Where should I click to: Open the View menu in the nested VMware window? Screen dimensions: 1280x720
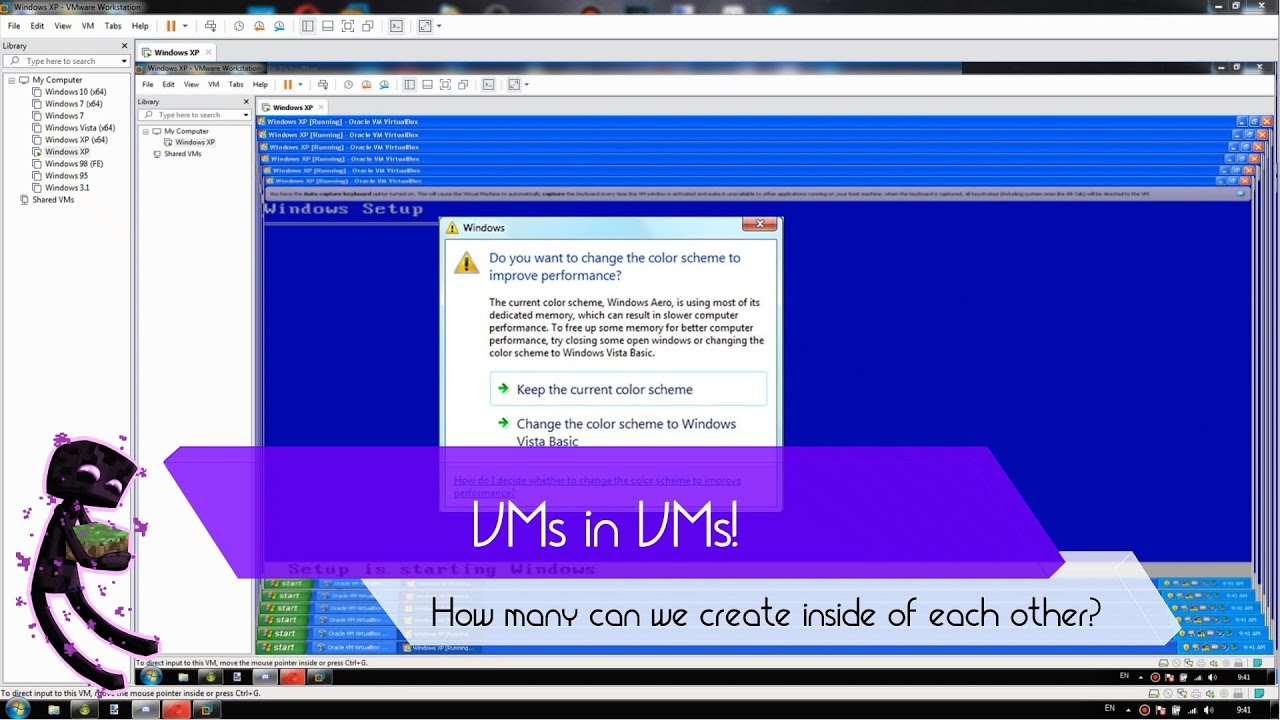point(191,85)
